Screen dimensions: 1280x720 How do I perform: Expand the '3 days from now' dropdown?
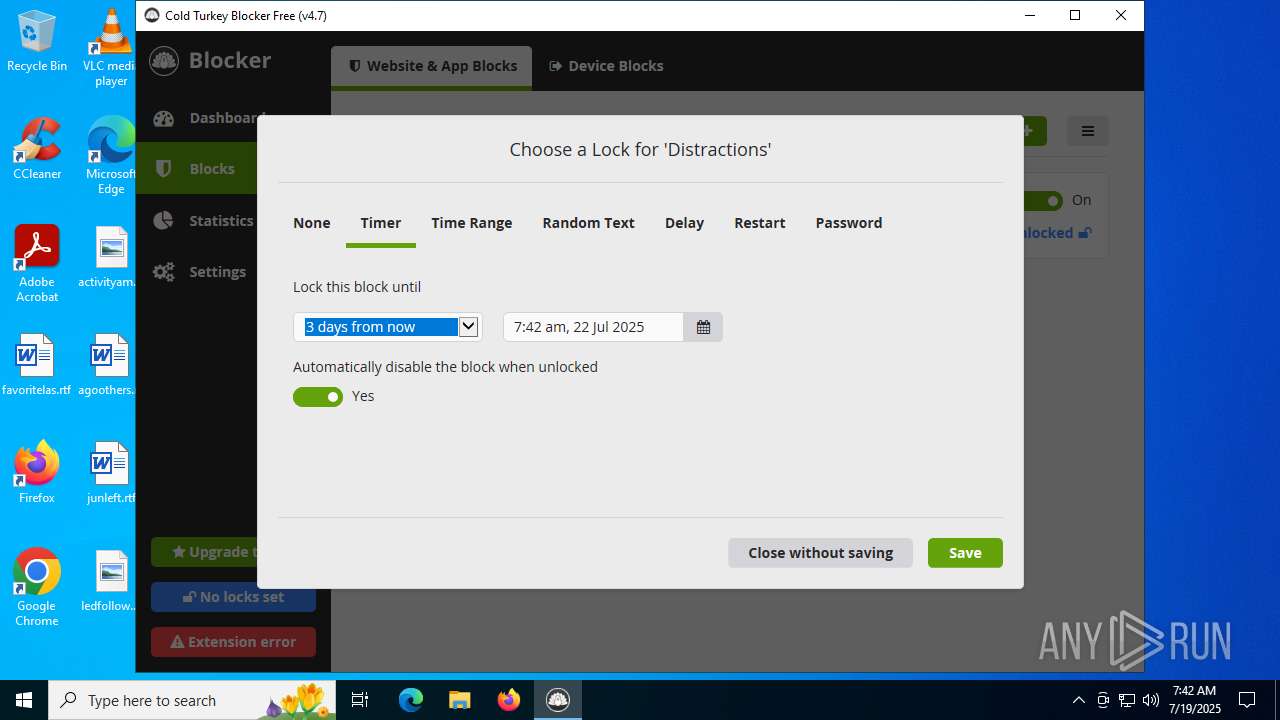point(387,327)
